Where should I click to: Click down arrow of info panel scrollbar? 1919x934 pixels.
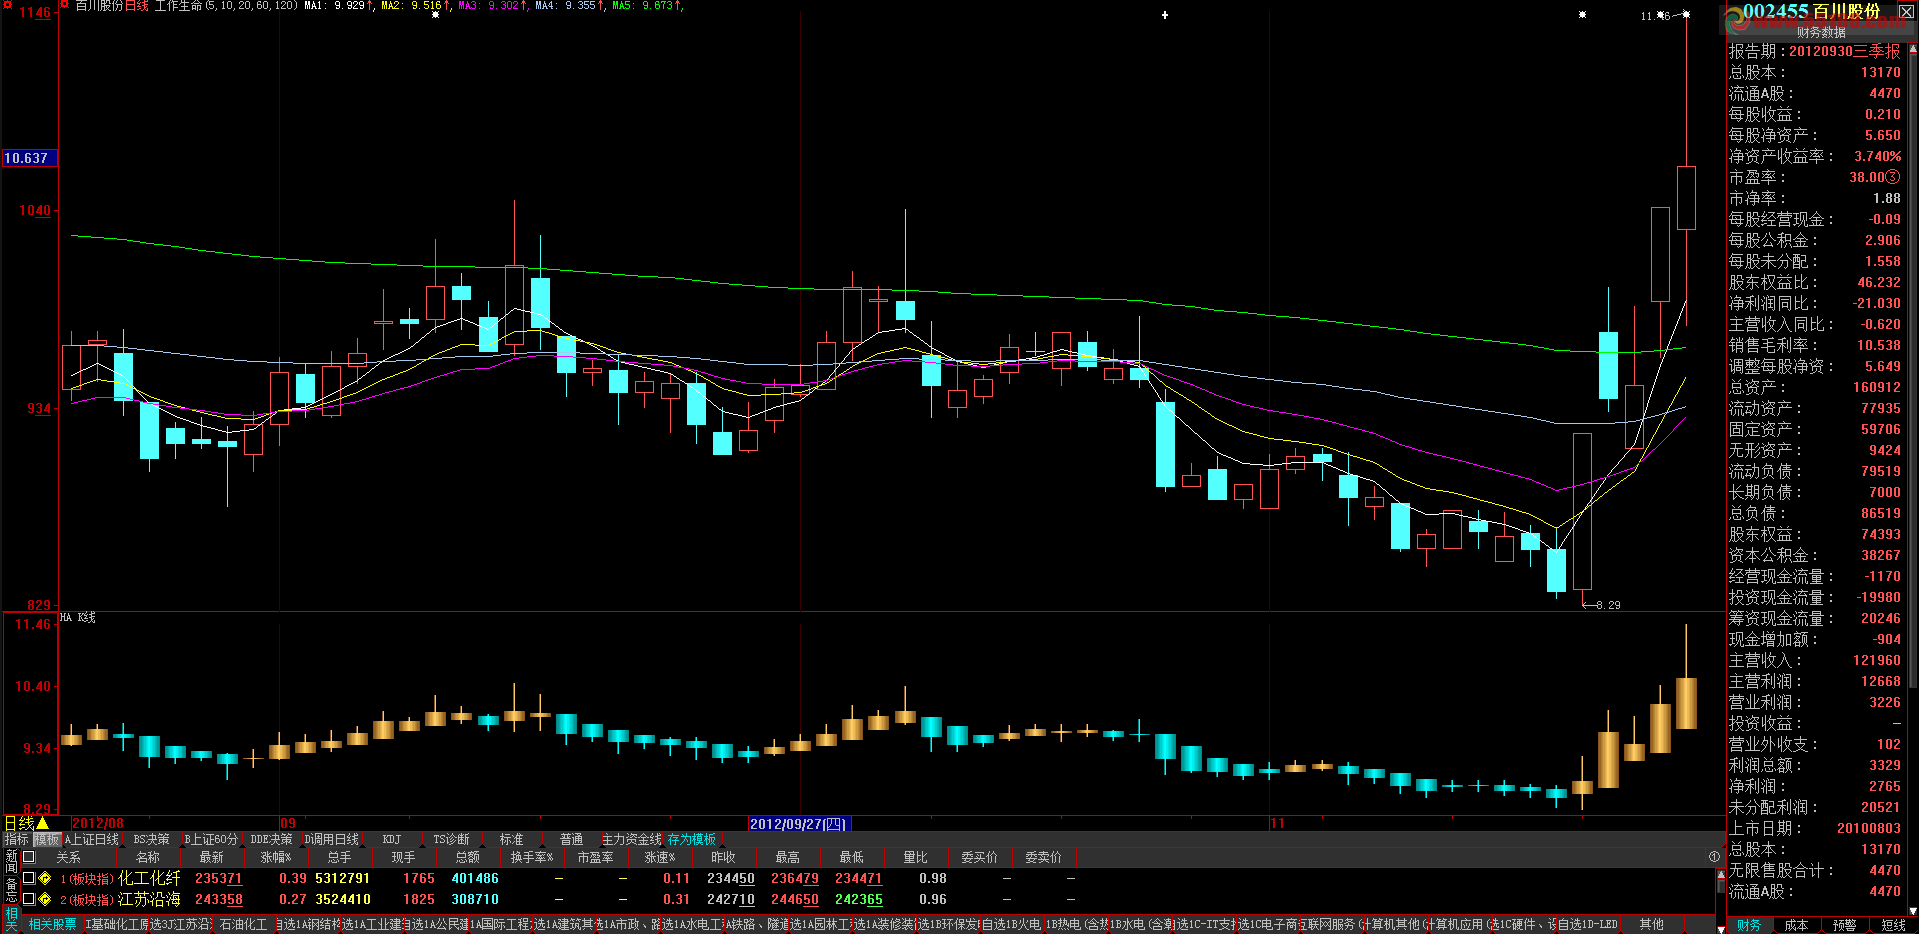[x=1913, y=911]
